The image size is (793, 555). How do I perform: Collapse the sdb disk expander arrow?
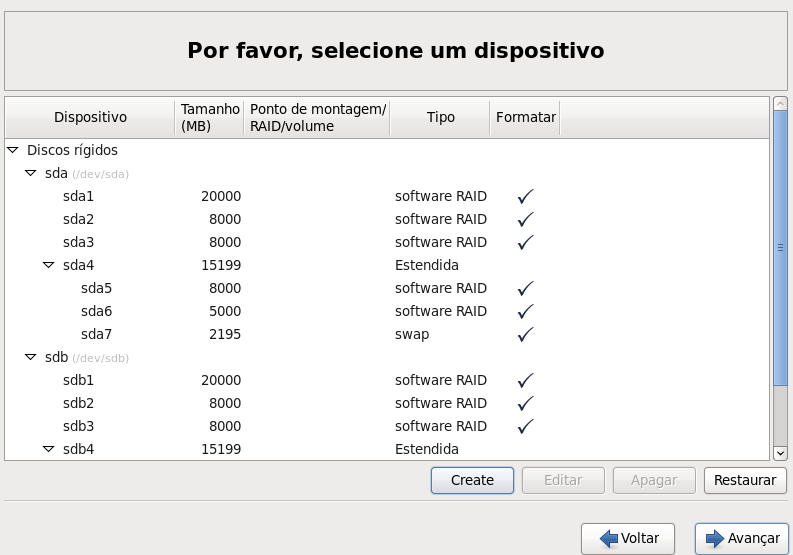click(31, 357)
